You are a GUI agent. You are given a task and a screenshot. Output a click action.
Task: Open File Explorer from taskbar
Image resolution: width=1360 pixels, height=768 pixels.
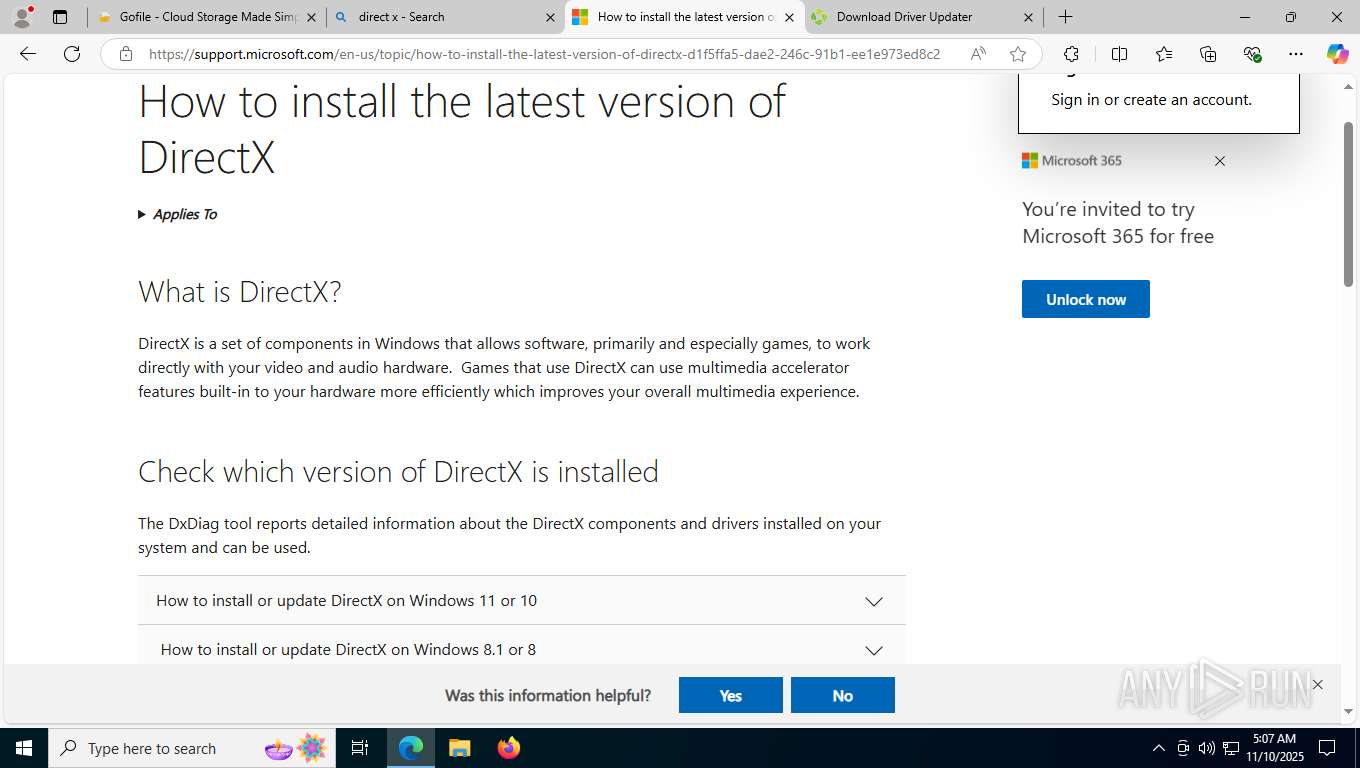click(x=459, y=748)
